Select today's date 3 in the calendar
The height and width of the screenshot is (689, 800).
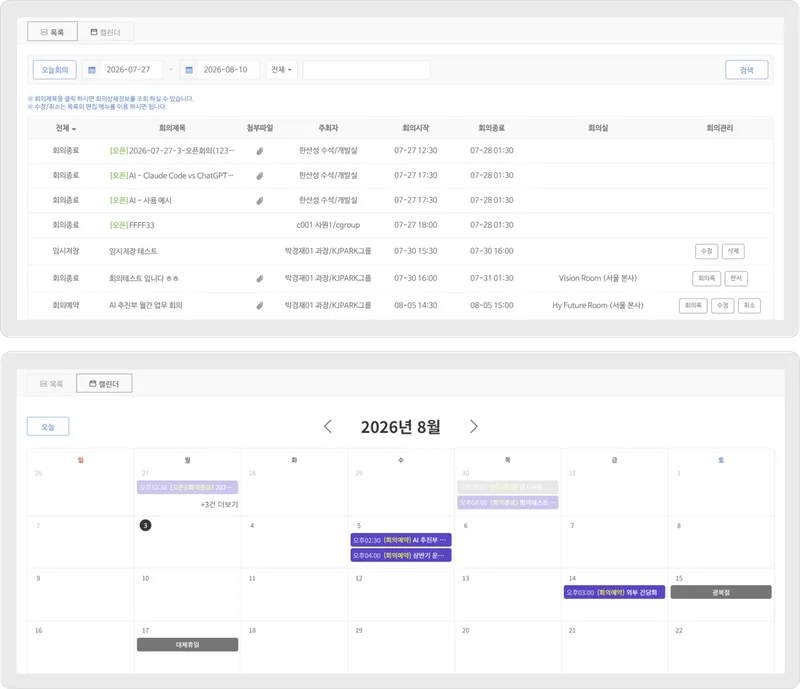click(145, 525)
